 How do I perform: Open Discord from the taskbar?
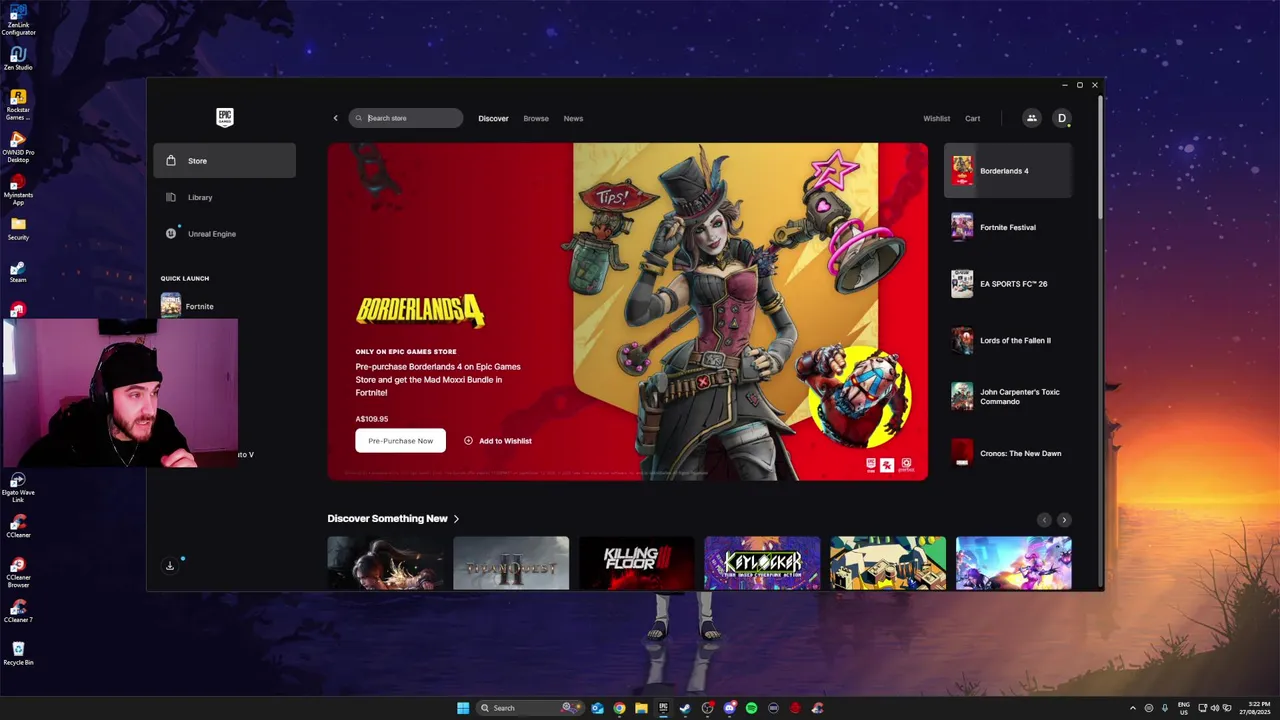point(729,708)
